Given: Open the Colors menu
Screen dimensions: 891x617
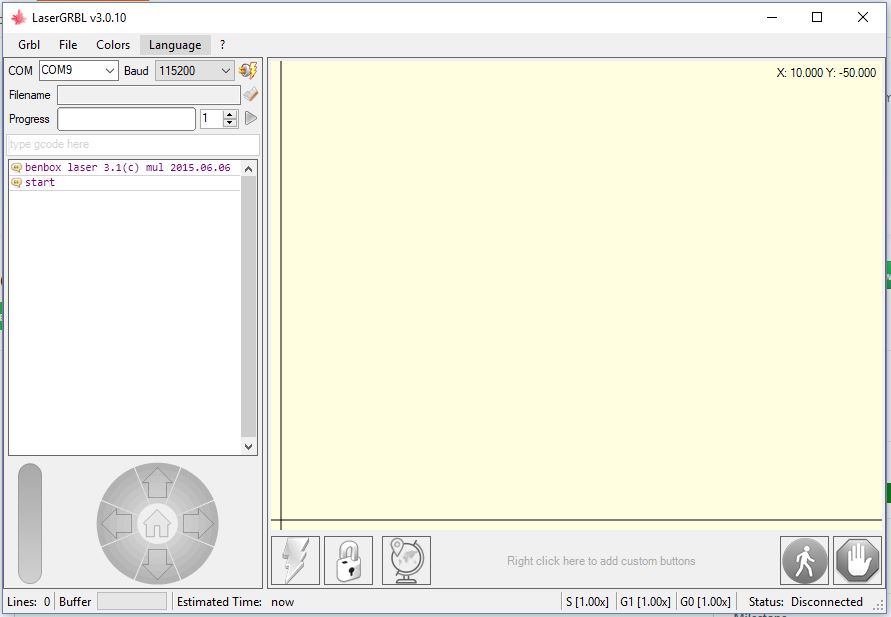Looking at the screenshot, I should [113, 45].
